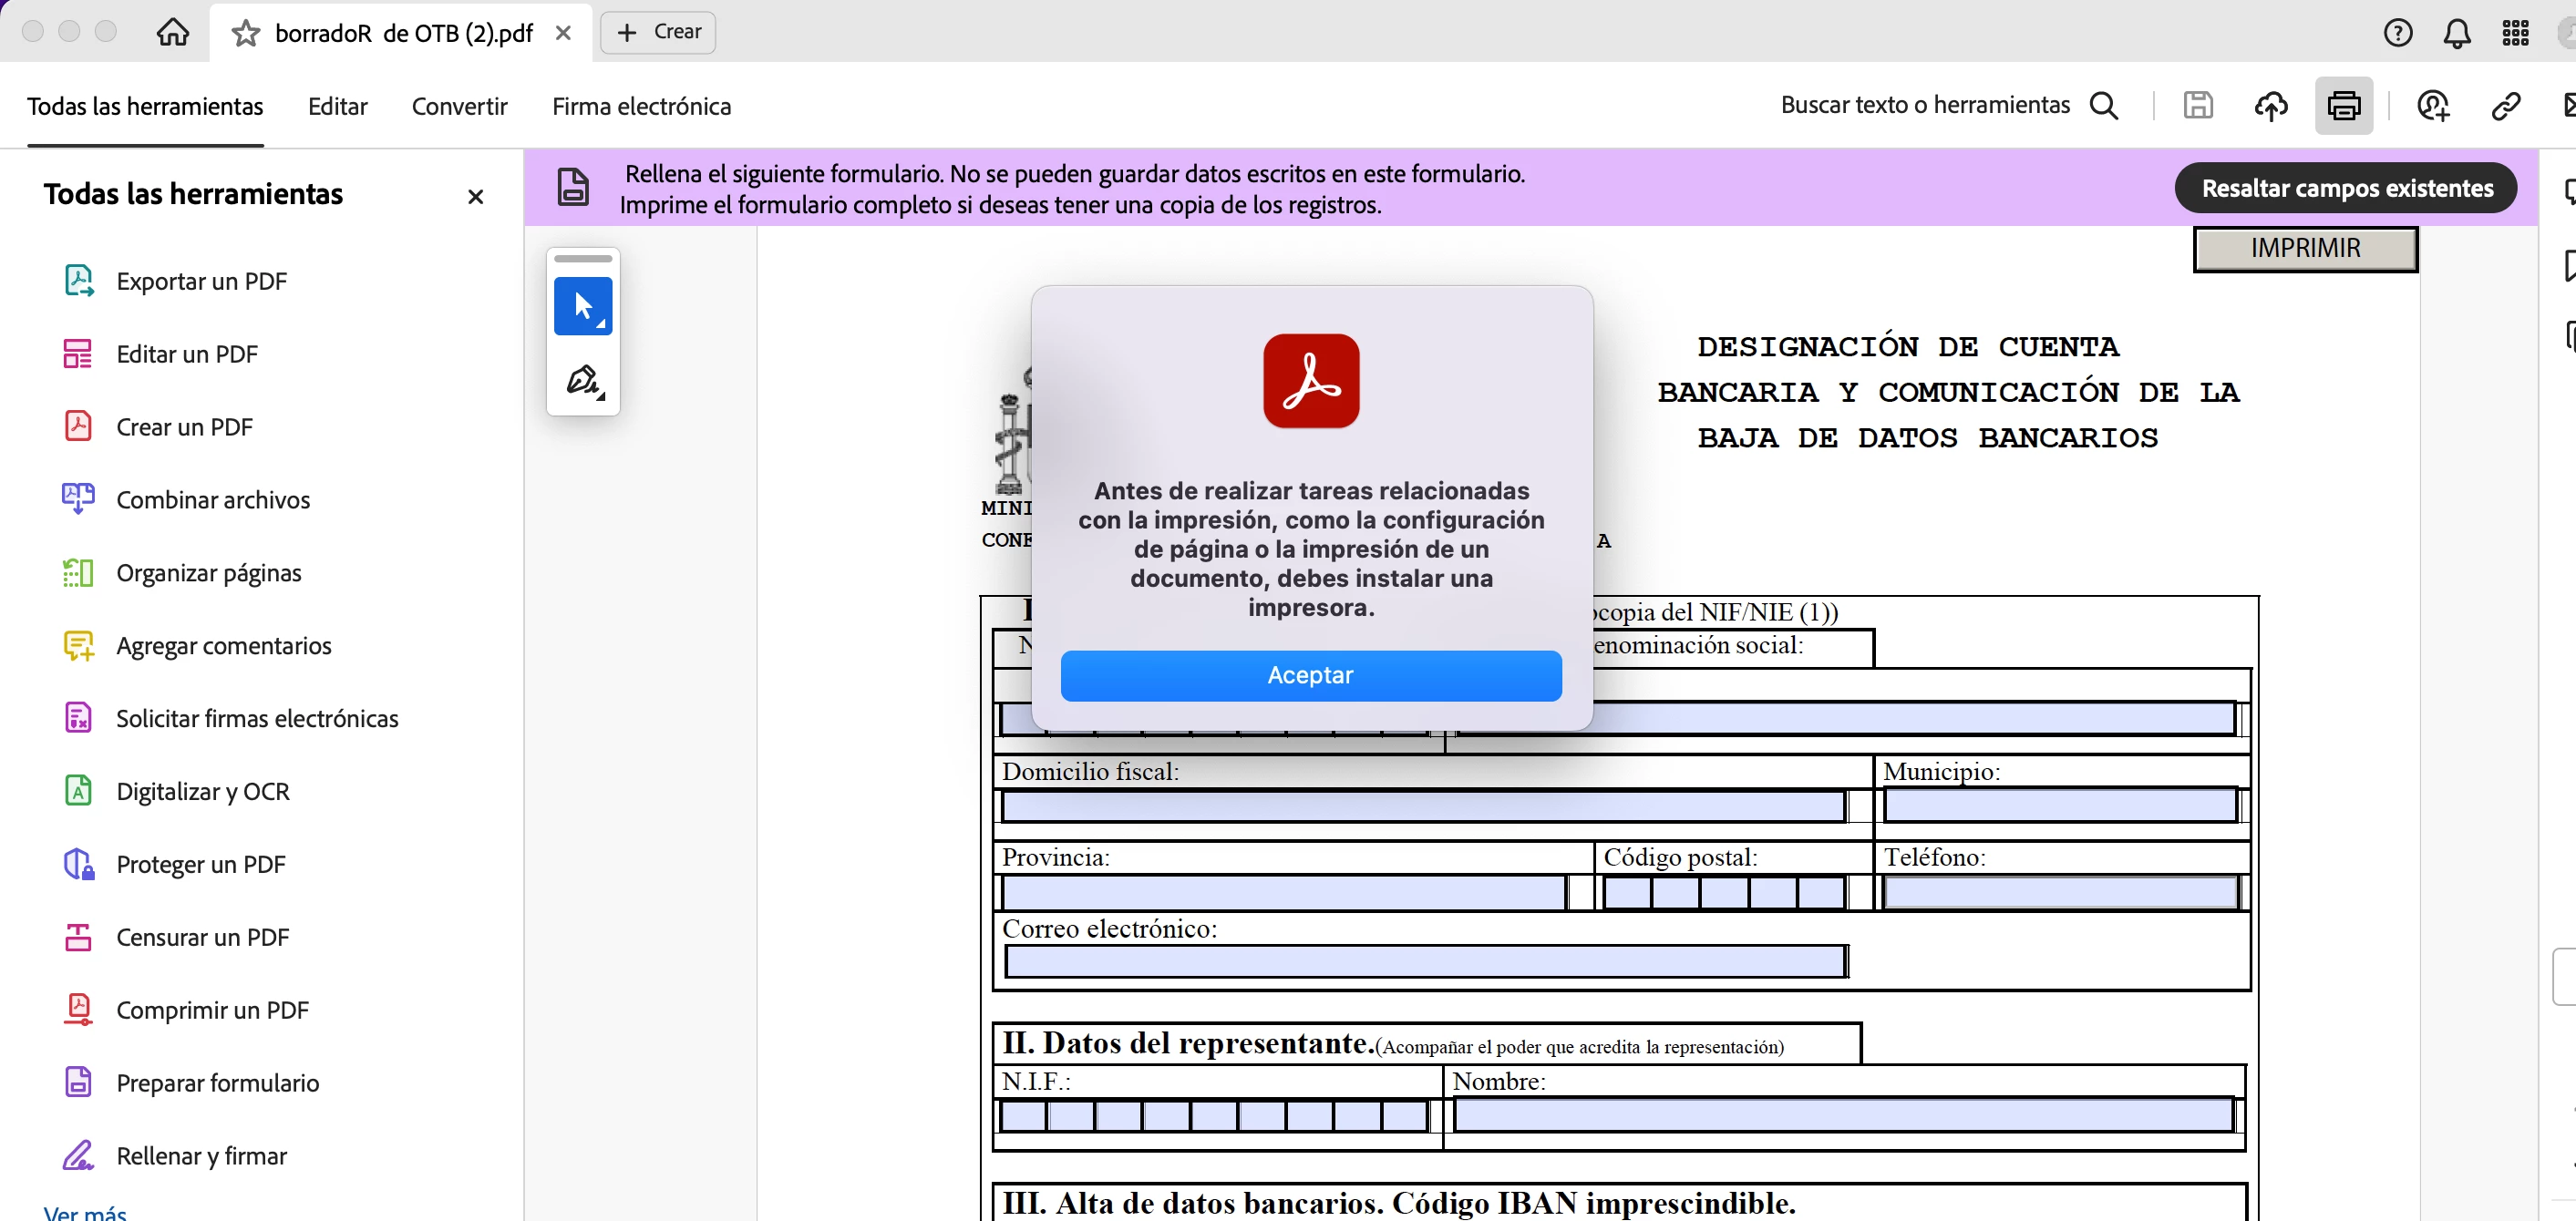Open the Crear new tab button
2576x1221 pixels.
[x=658, y=32]
